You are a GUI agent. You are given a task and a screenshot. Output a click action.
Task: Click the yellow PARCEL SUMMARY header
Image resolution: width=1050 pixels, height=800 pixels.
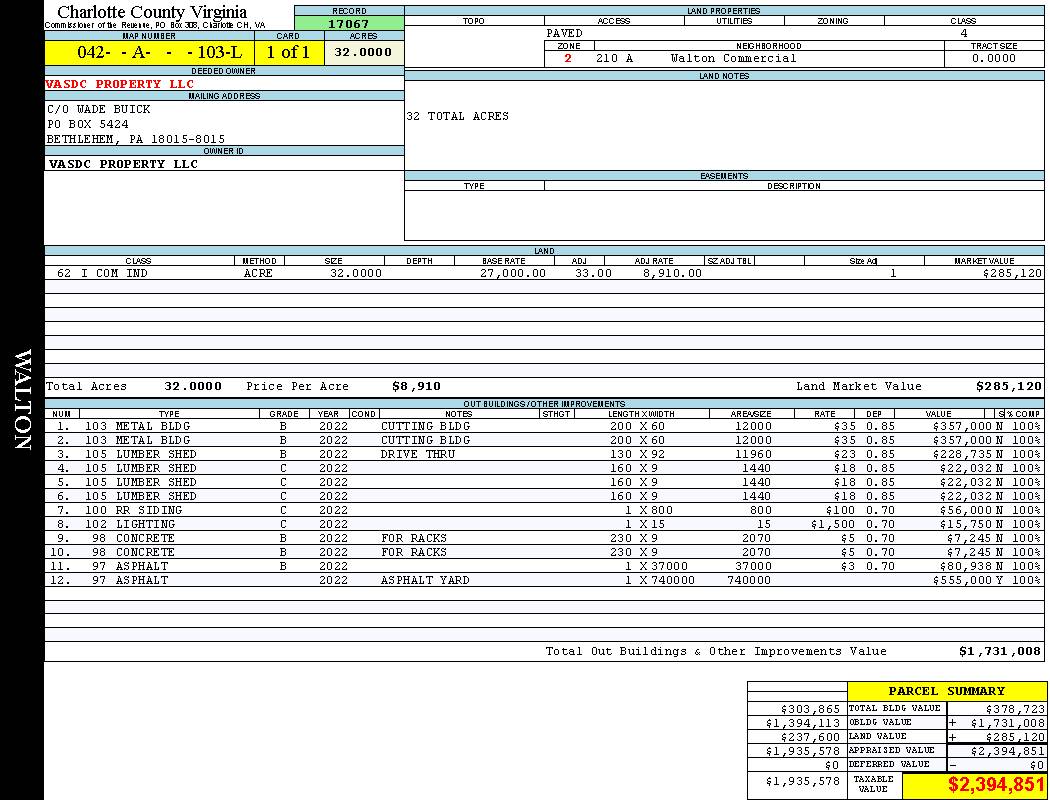point(946,691)
